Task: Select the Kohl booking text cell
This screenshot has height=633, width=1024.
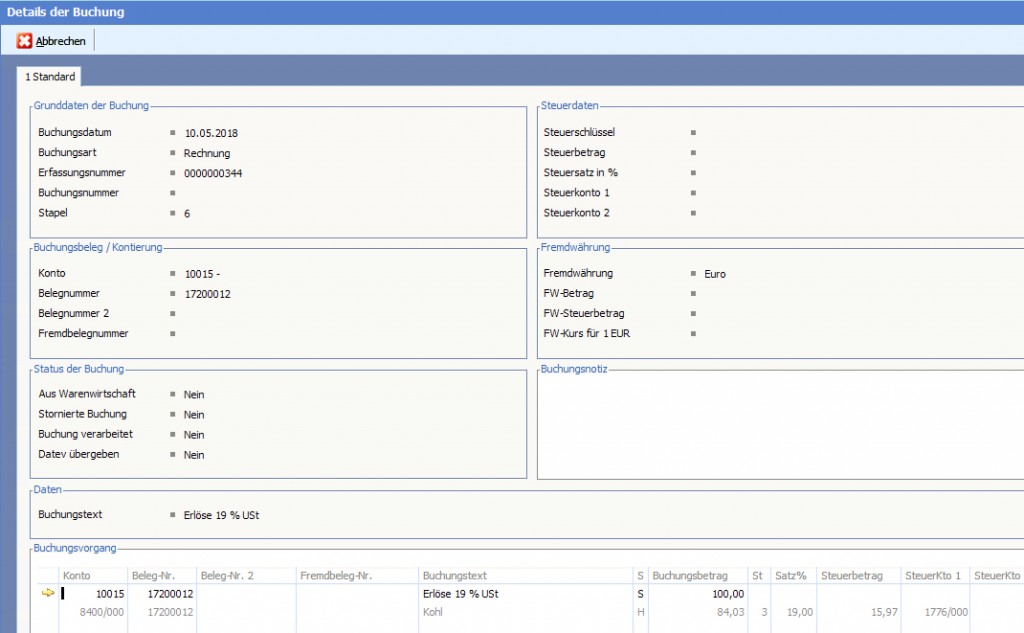Action: pyautogui.click(x=433, y=611)
